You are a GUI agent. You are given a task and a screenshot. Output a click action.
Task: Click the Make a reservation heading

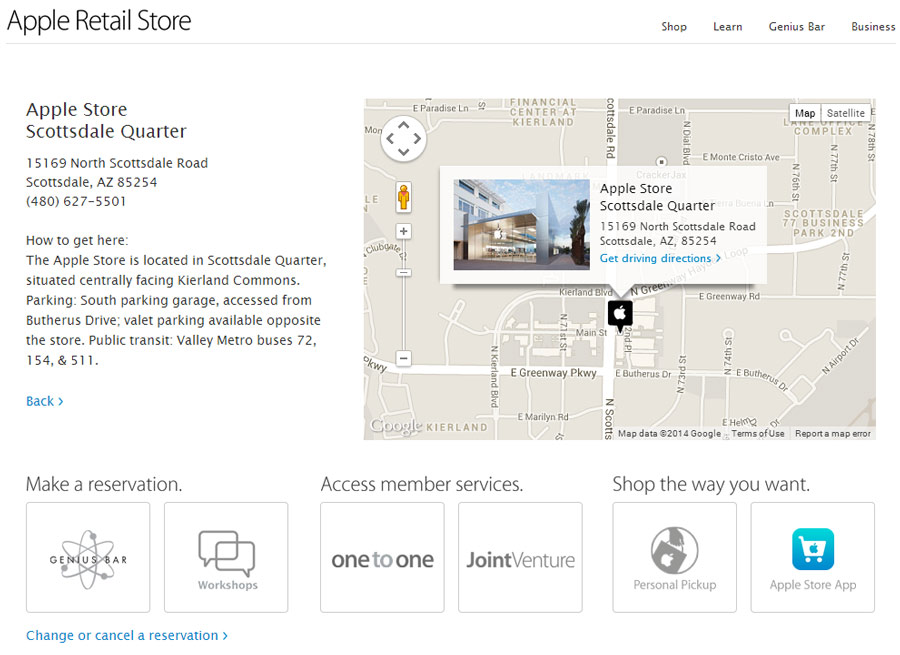tap(104, 484)
